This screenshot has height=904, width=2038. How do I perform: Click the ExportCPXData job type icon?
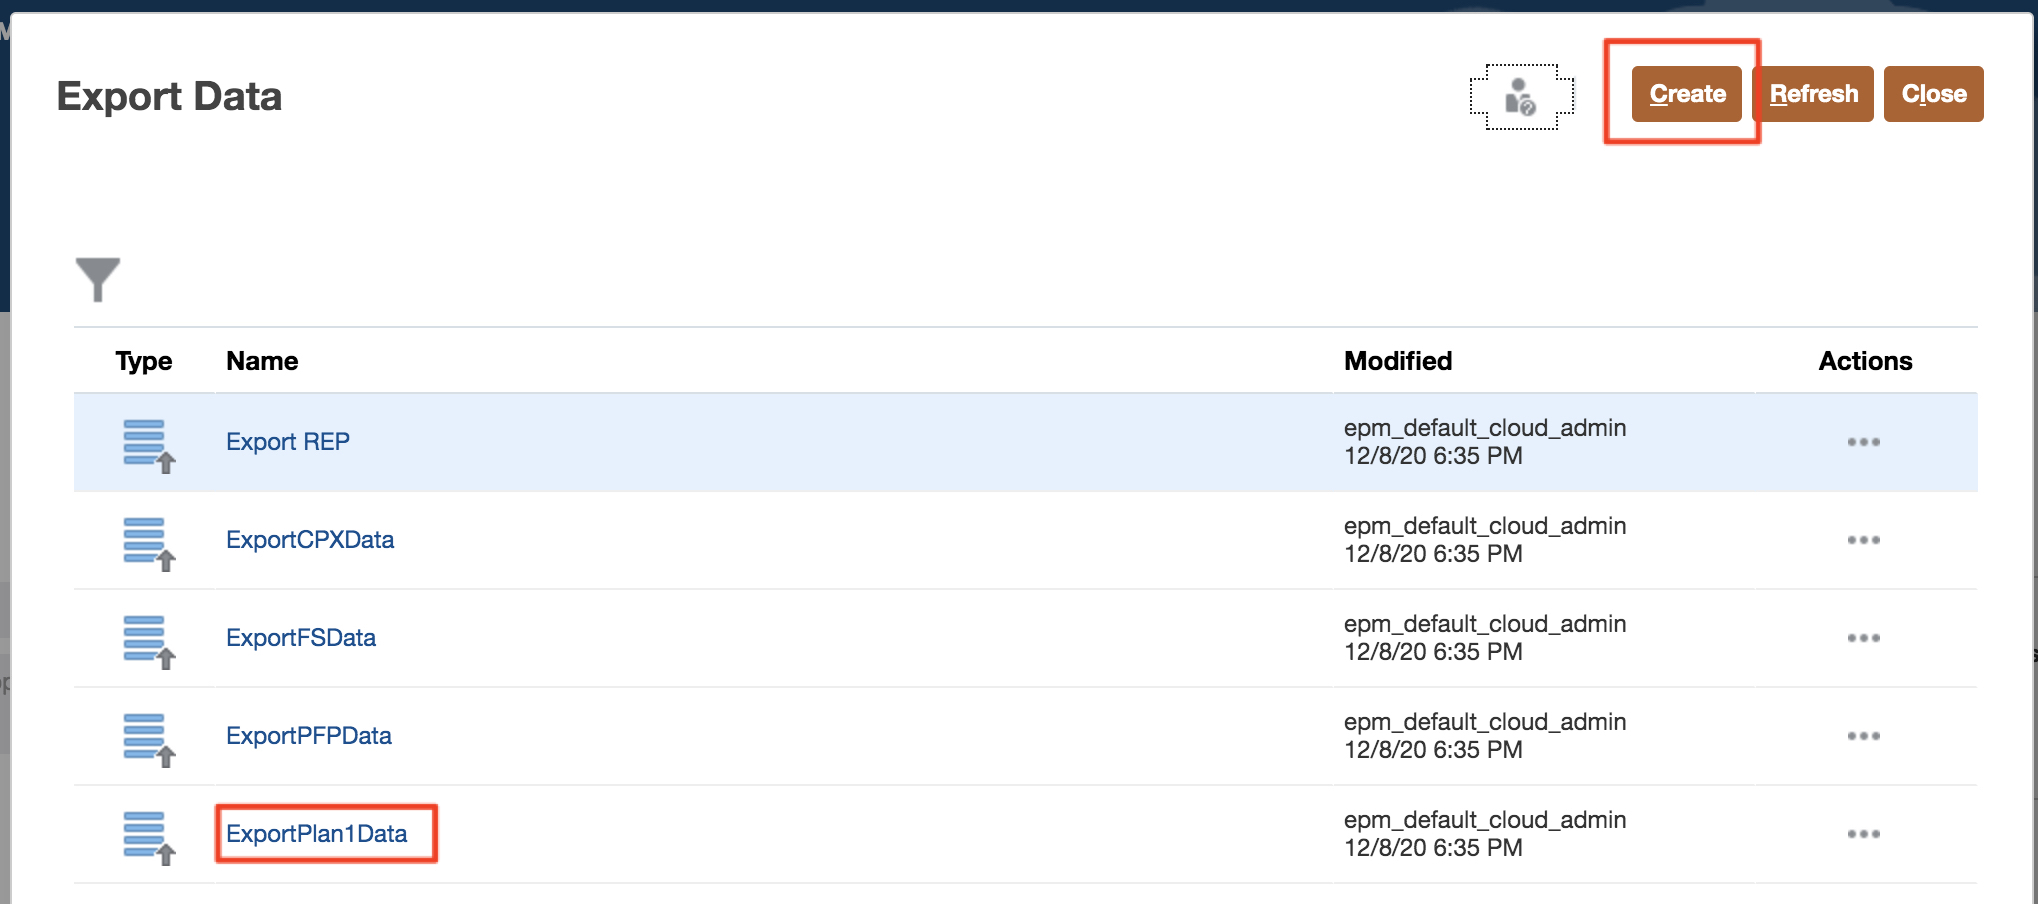148,543
